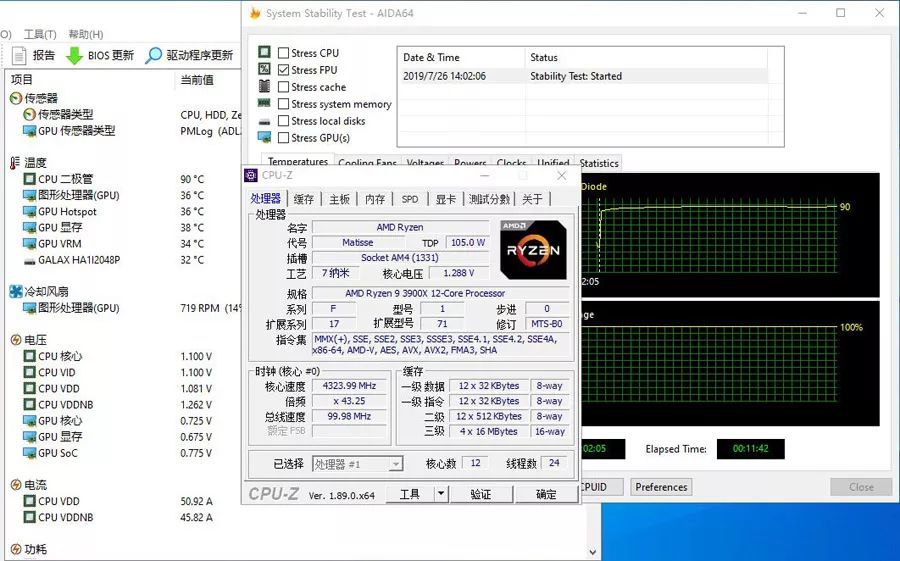Click the green BIOS 更新 download arrow icon

[x=74, y=55]
